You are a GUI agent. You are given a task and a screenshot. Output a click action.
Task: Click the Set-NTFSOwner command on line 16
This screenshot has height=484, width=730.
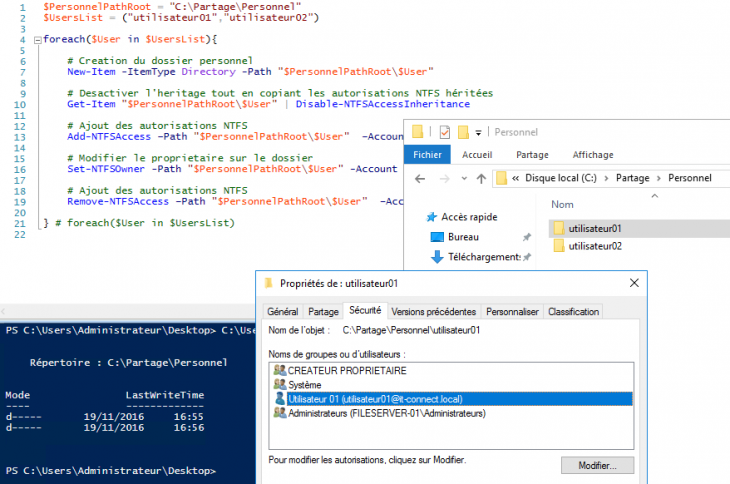pyautogui.click(x=106, y=168)
